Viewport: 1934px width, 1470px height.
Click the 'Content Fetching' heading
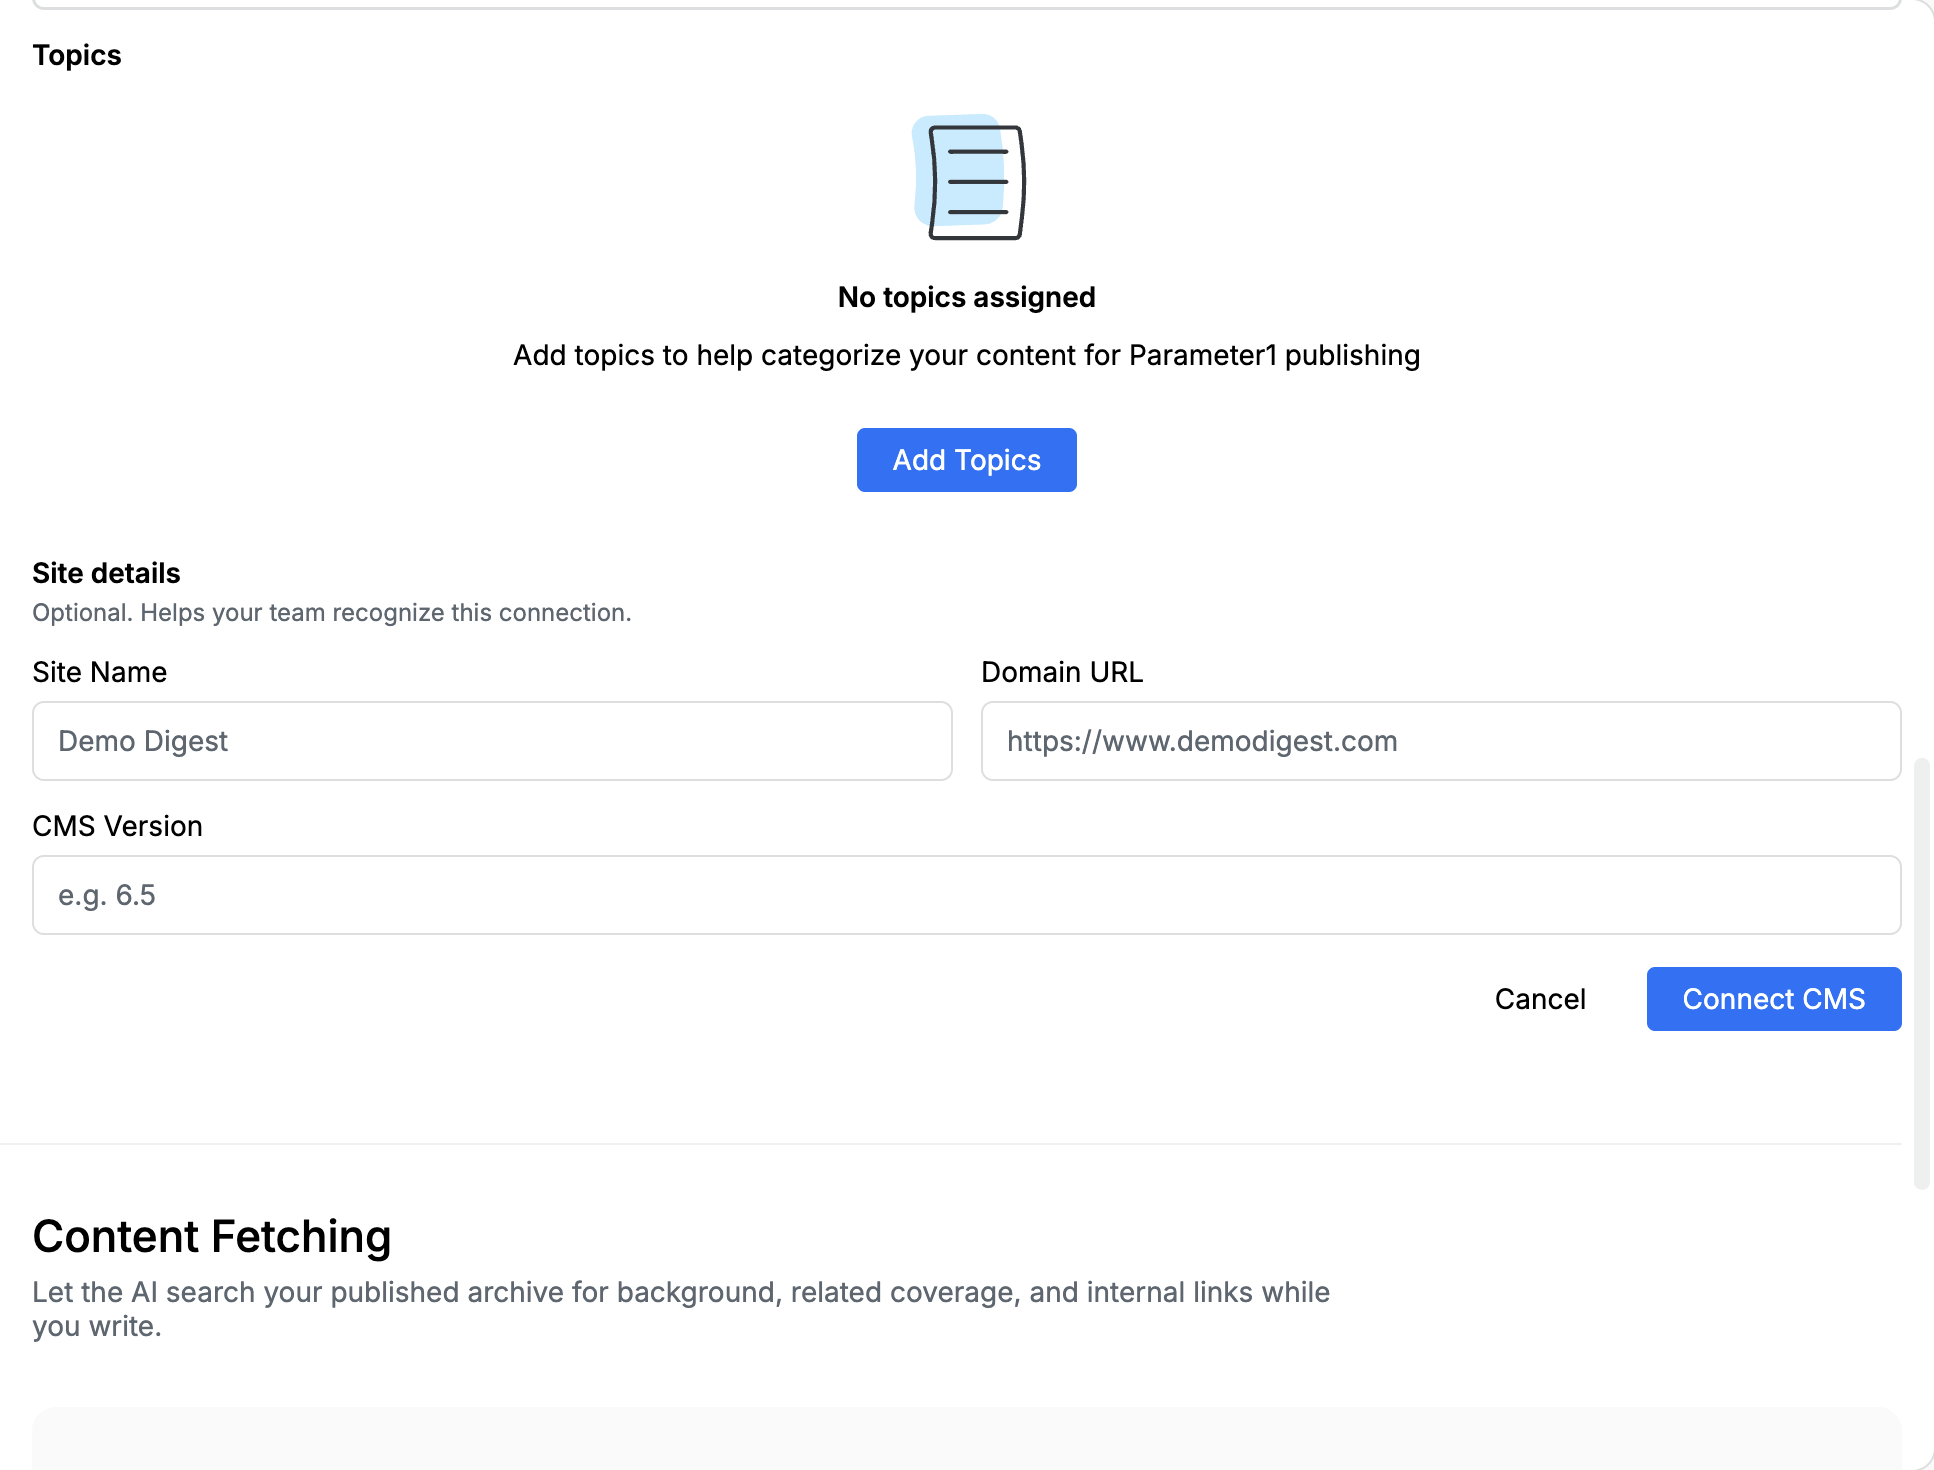click(212, 1236)
